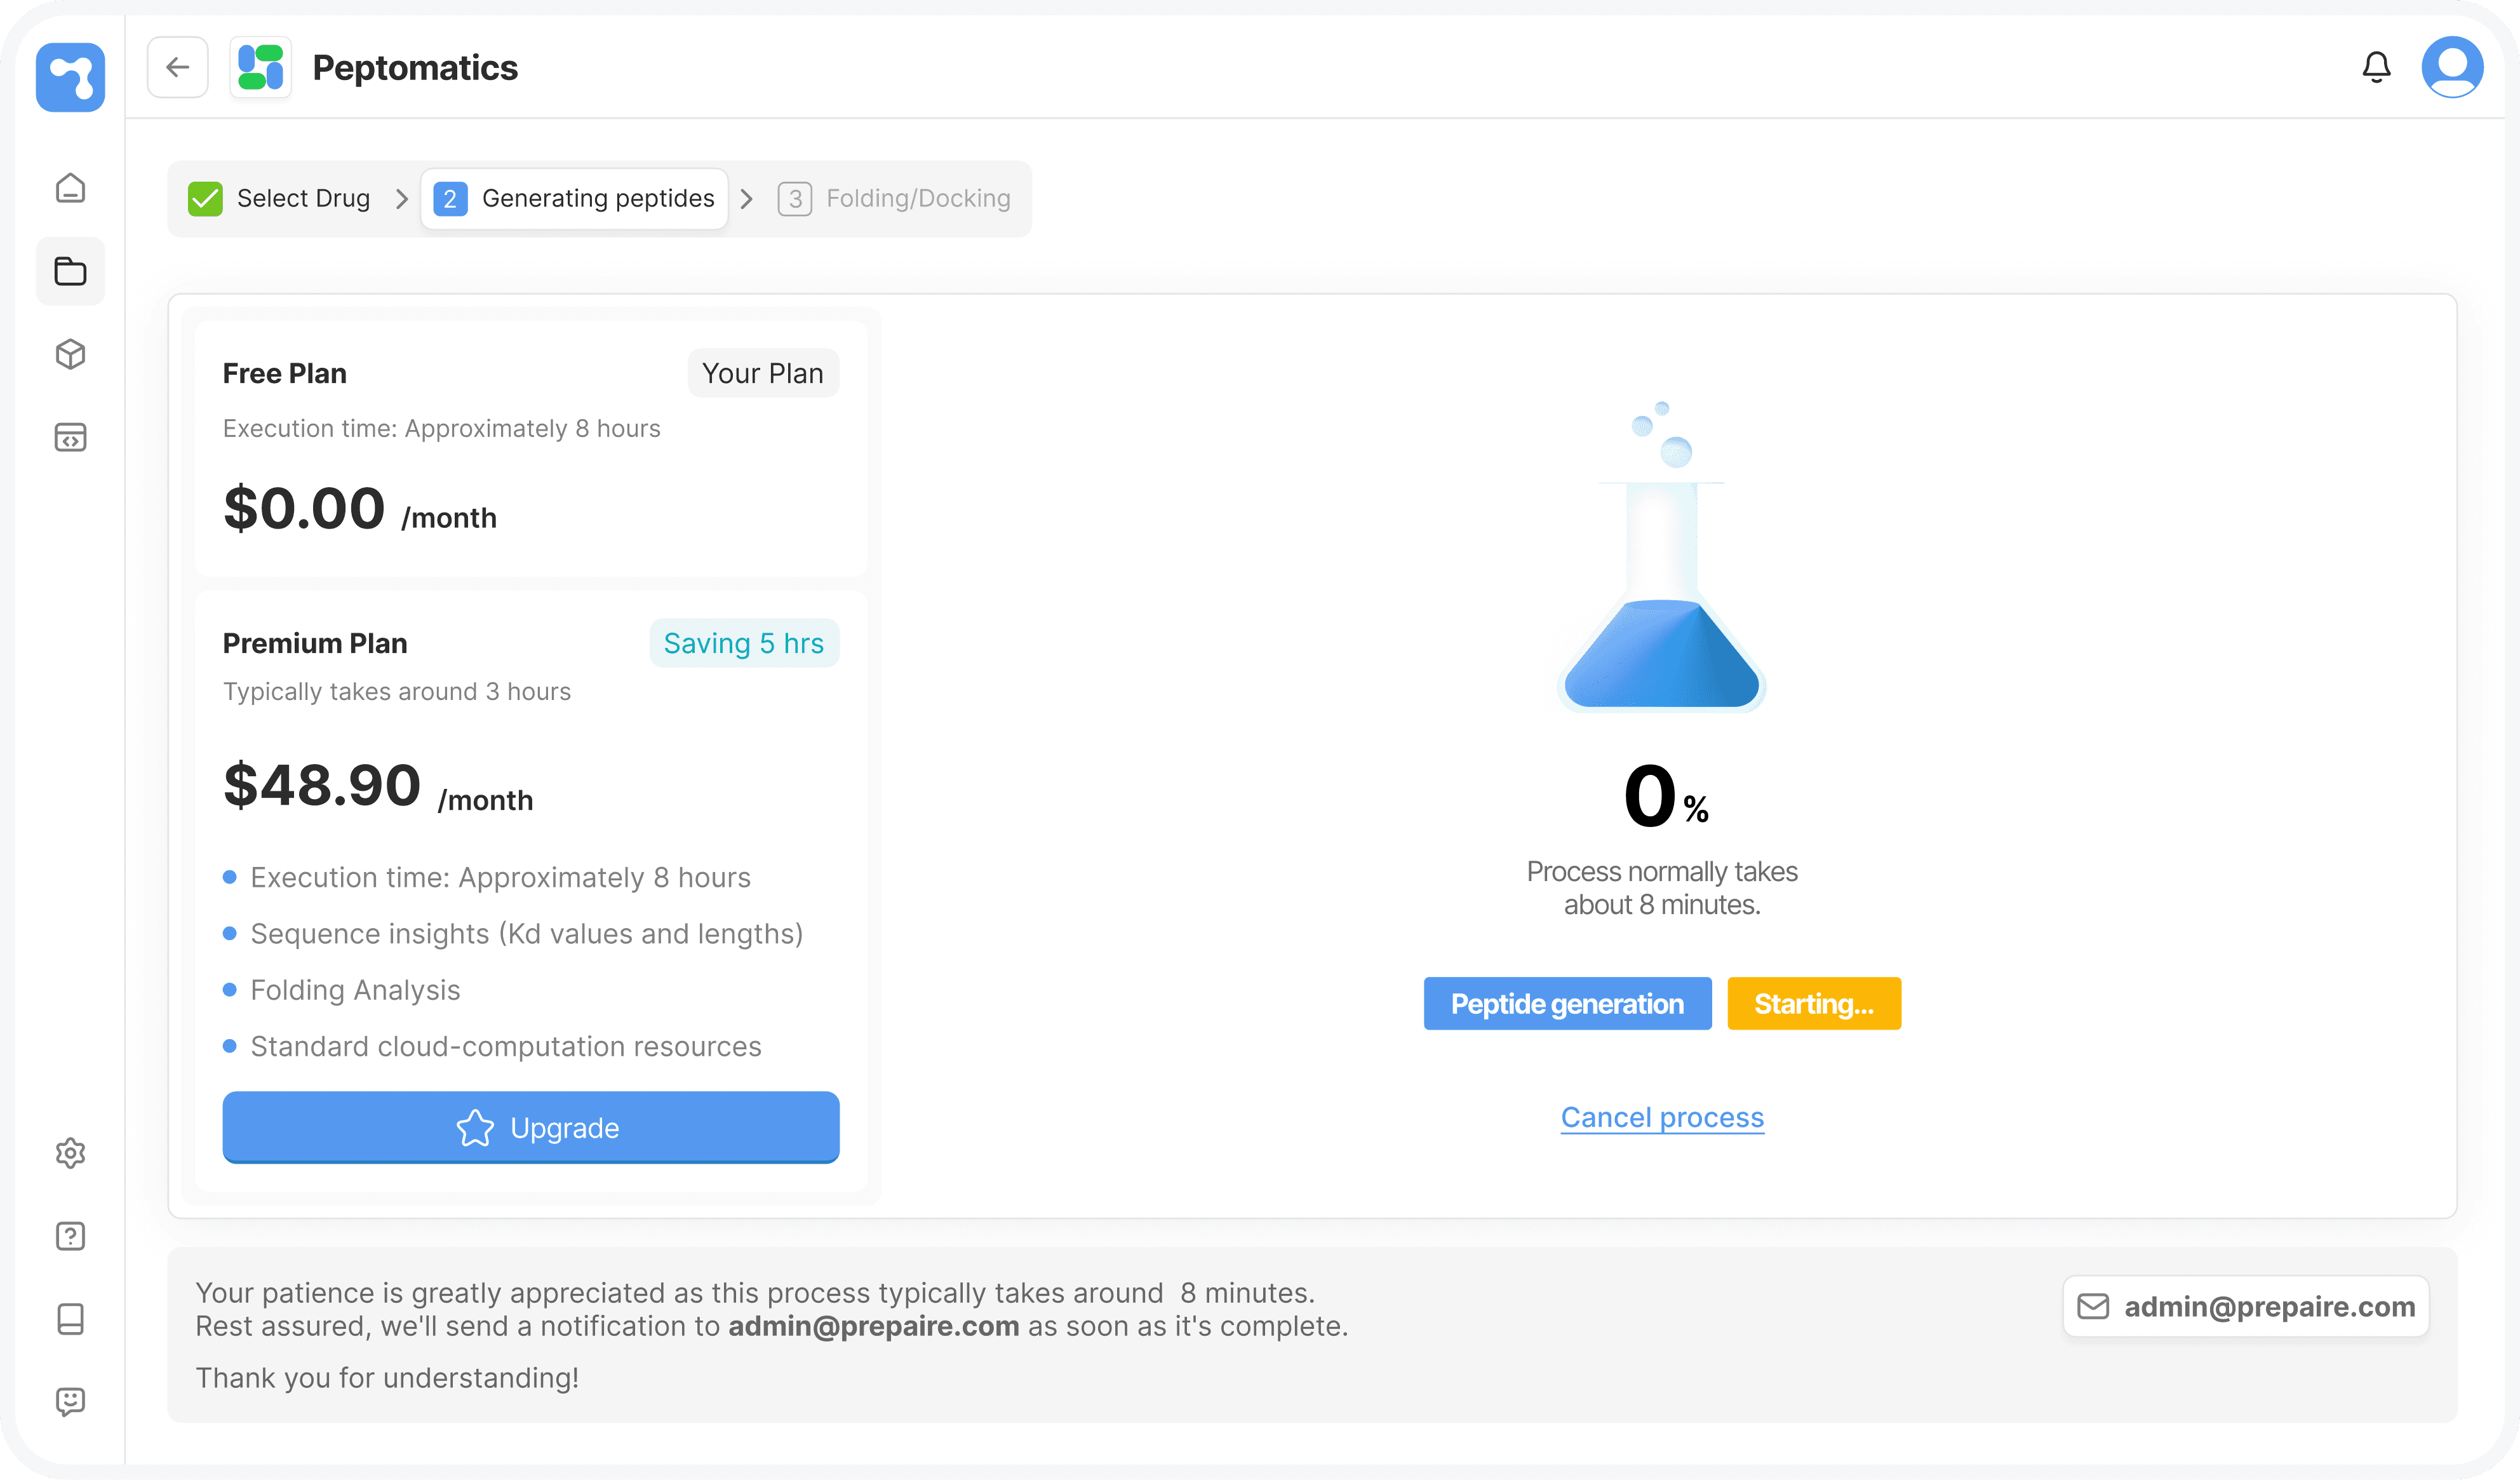Select the Folding/Docking step

point(895,199)
